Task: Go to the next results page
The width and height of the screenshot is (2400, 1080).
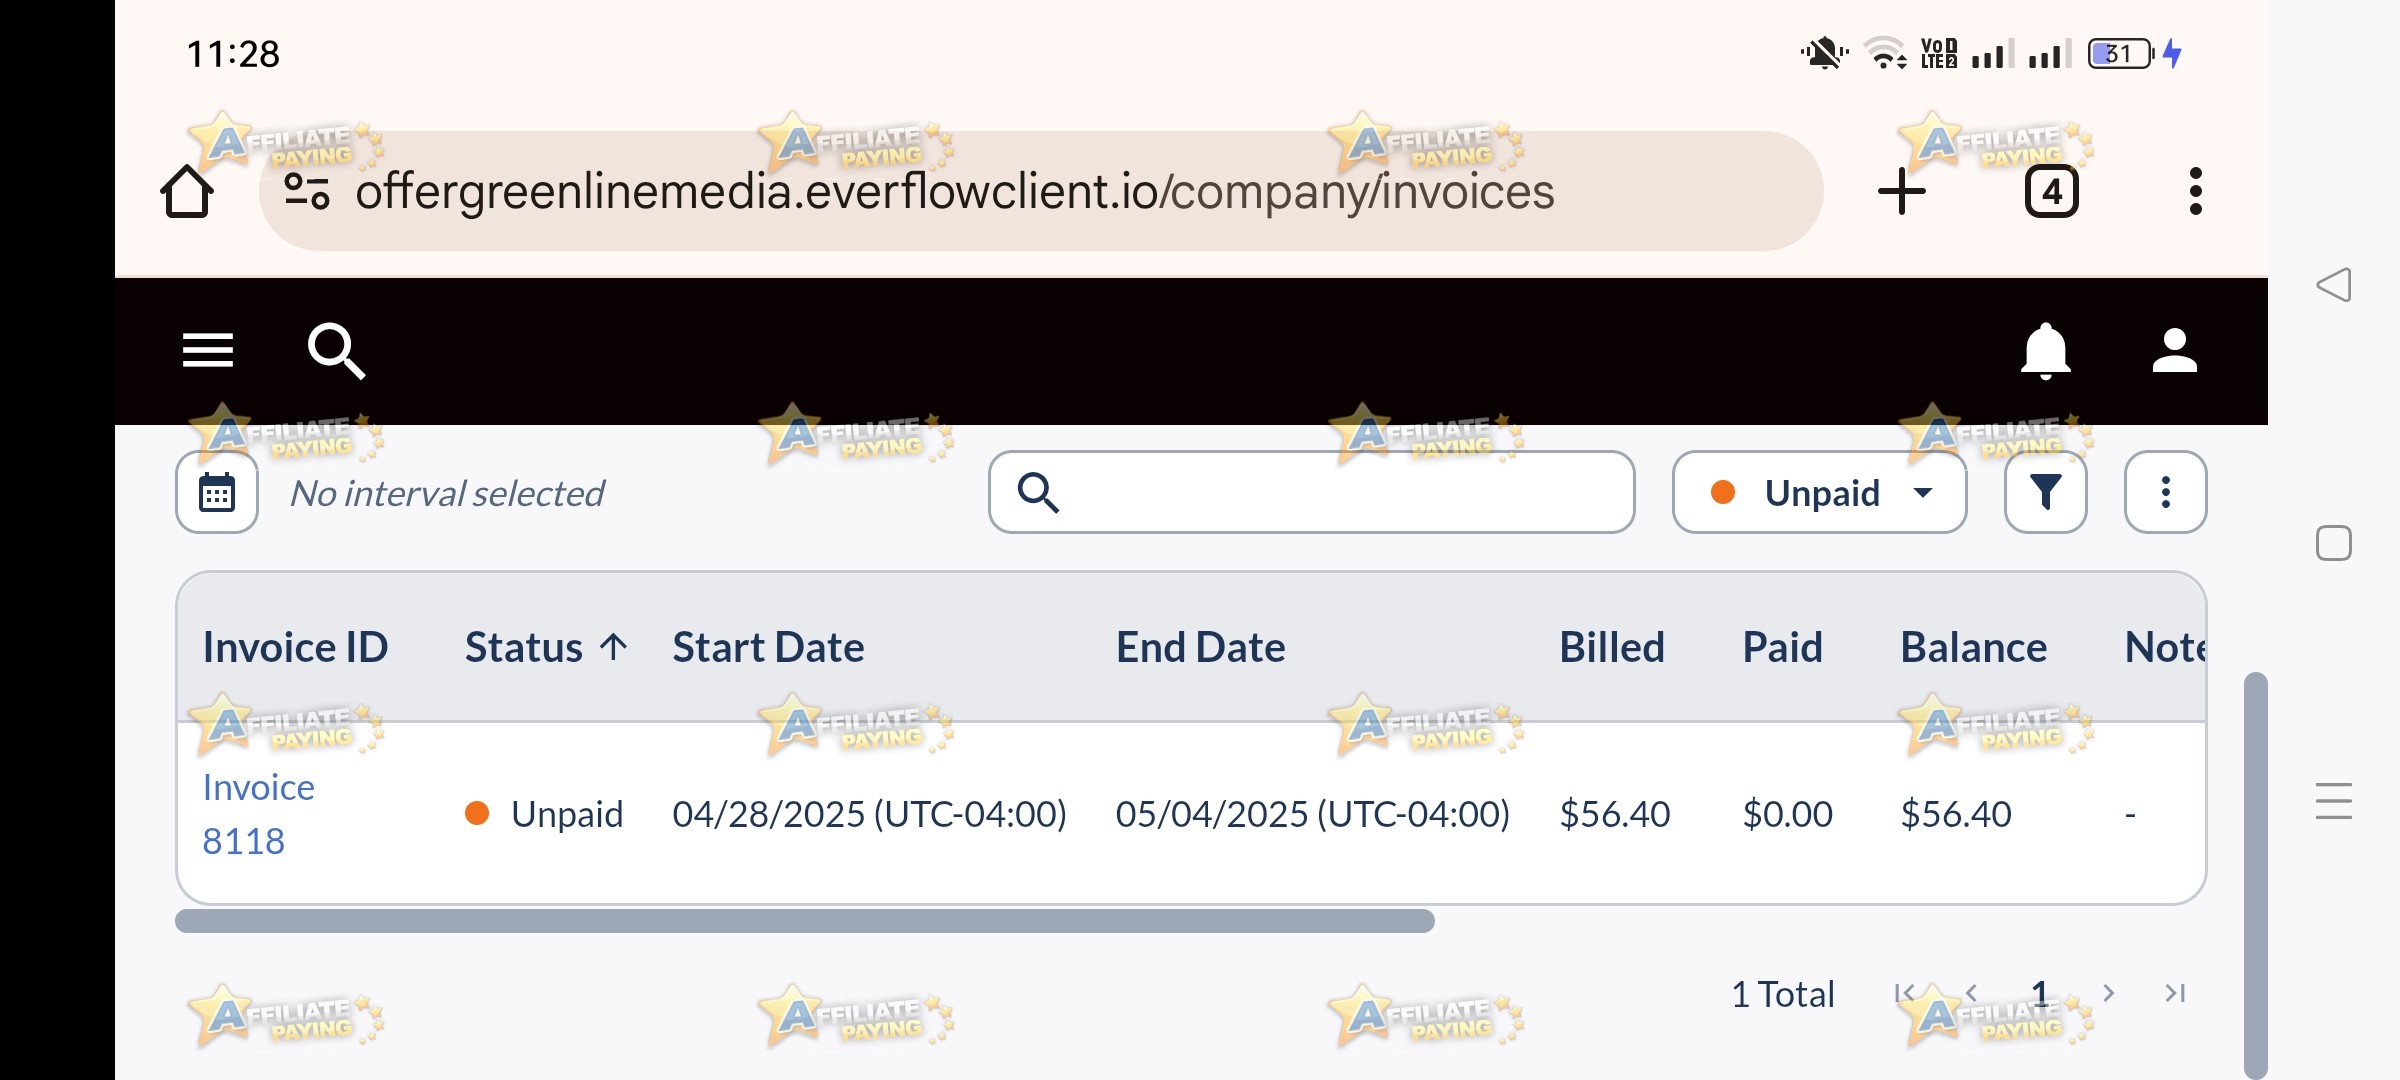Action: coord(2108,993)
